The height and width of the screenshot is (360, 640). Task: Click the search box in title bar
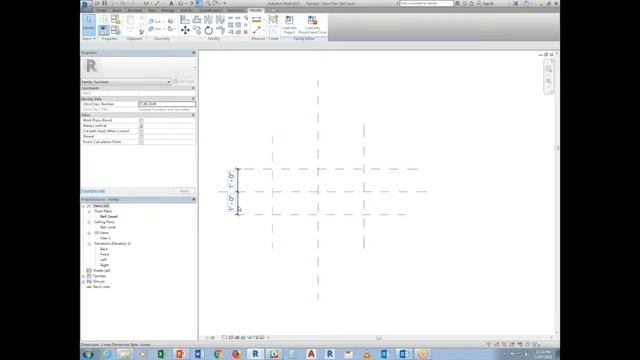(426, 3)
